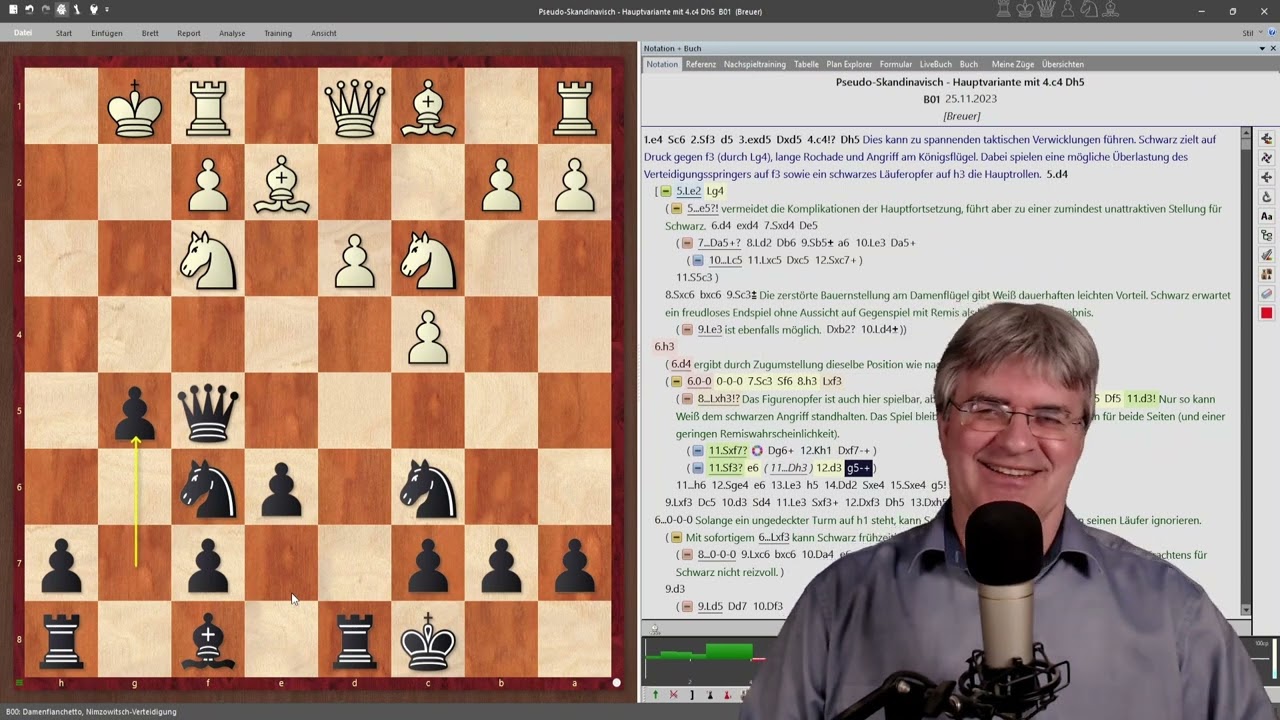Switch to the Tabelle tab
The height and width of the screenshot is (720, 1280).
pos(806,64)
